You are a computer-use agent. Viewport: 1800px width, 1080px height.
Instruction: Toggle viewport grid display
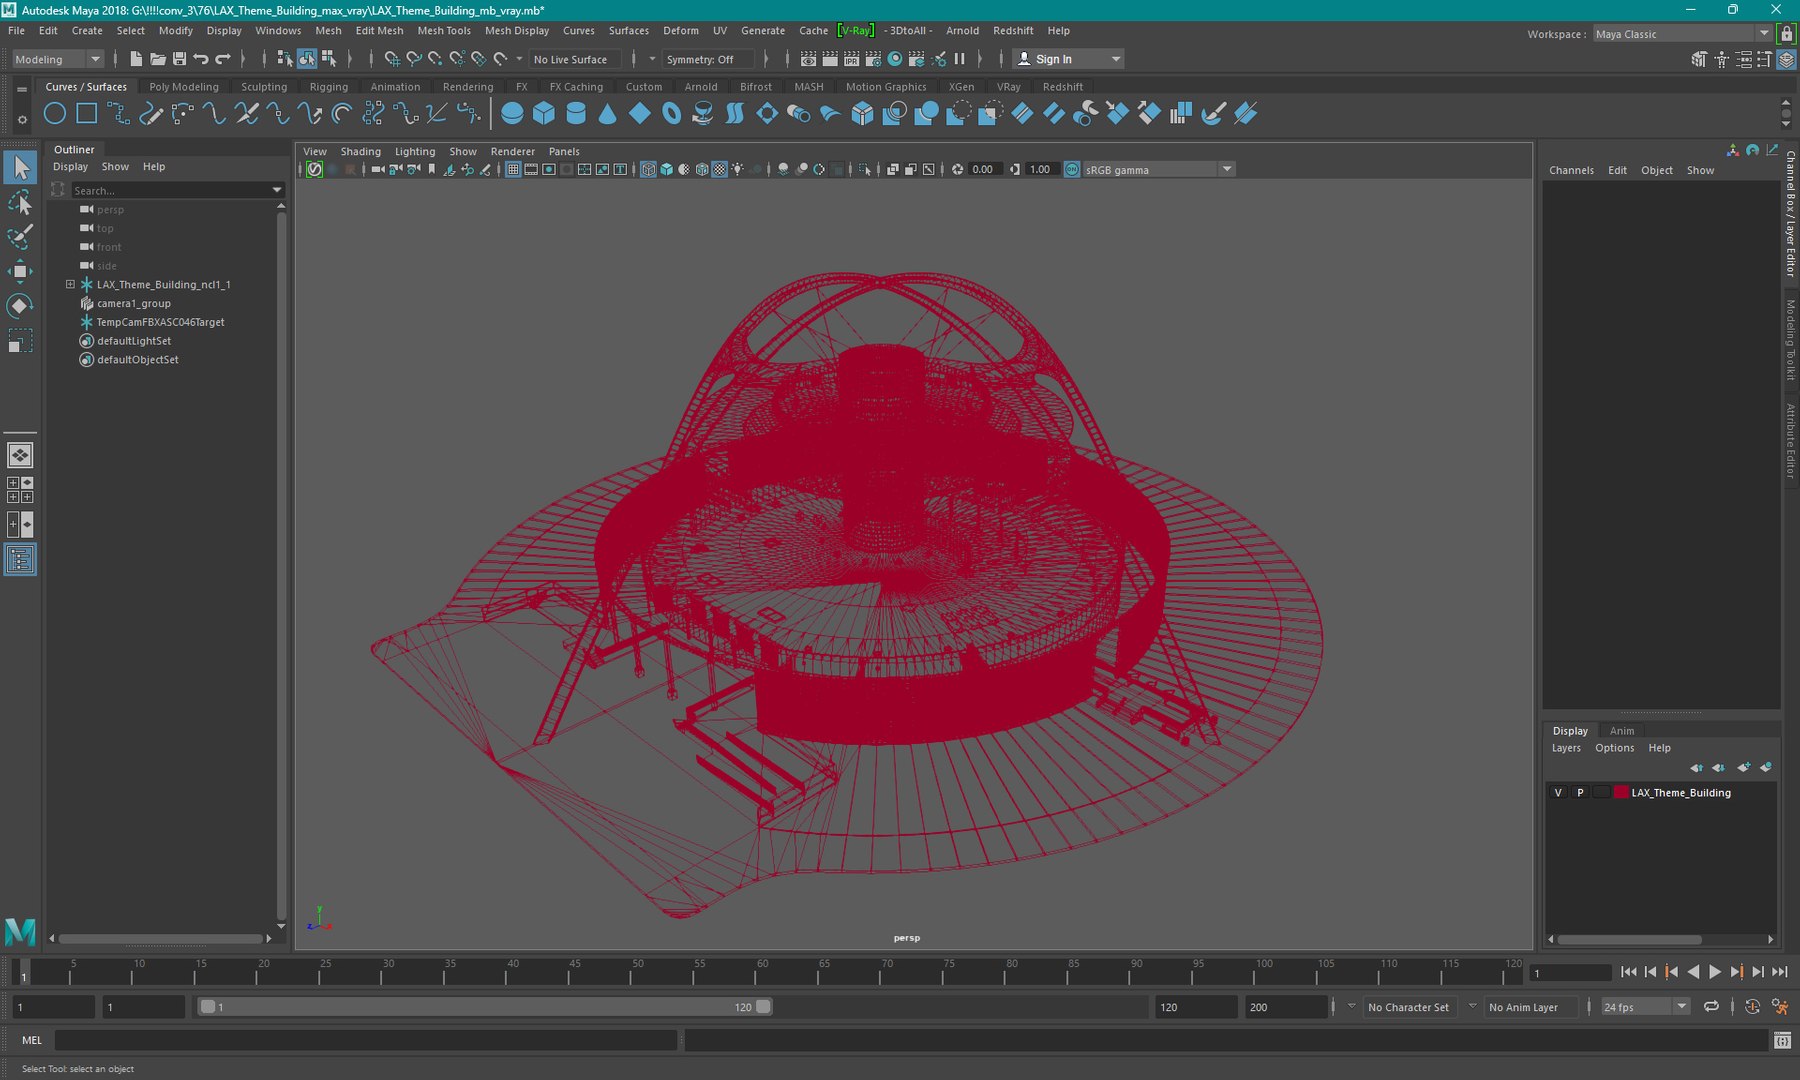513,169
